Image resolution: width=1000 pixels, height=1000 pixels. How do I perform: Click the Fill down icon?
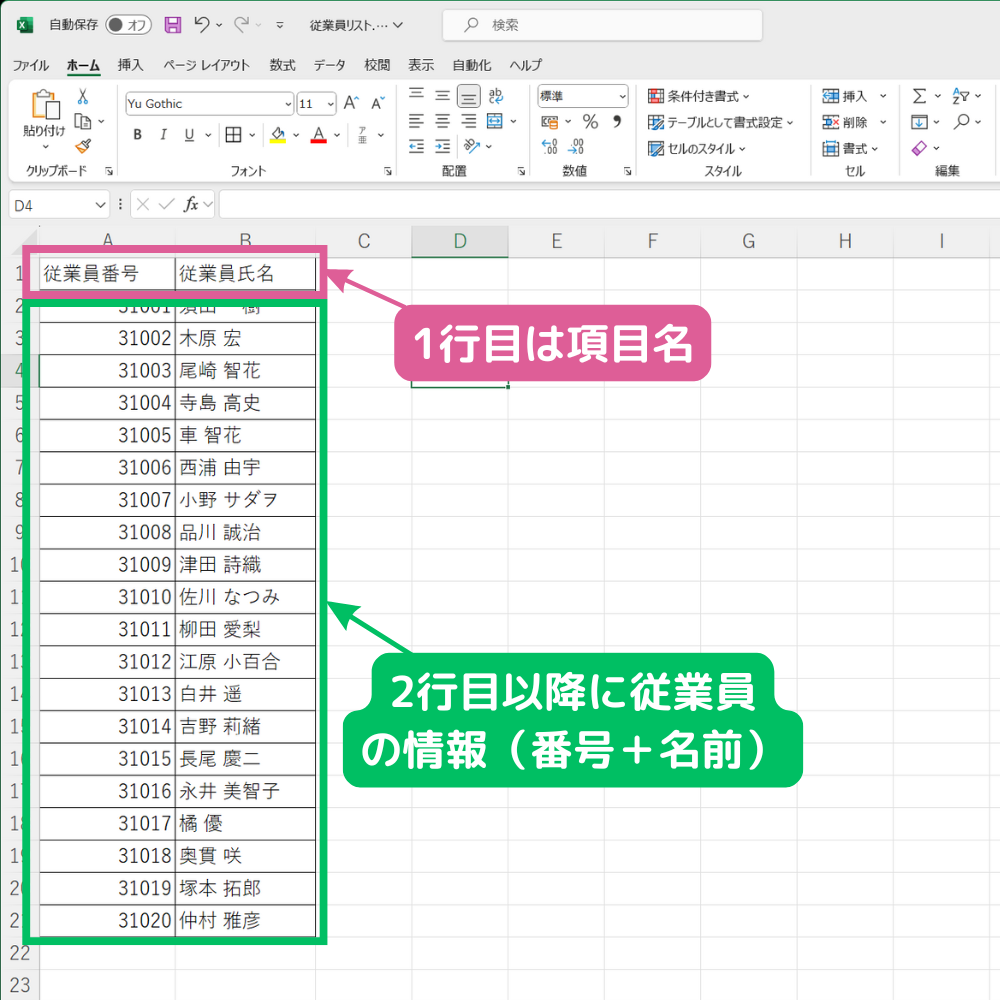(919, 122)
